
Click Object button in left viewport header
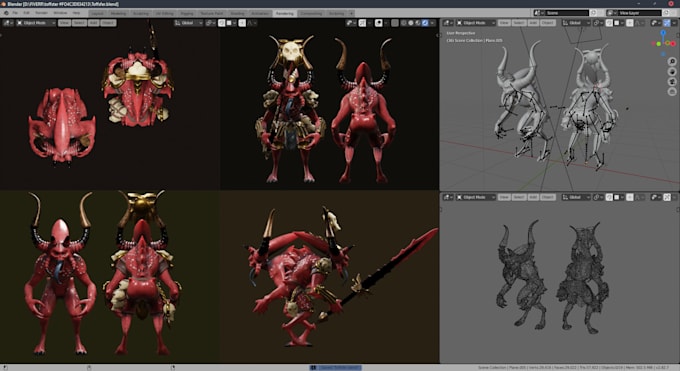point(108,23)
